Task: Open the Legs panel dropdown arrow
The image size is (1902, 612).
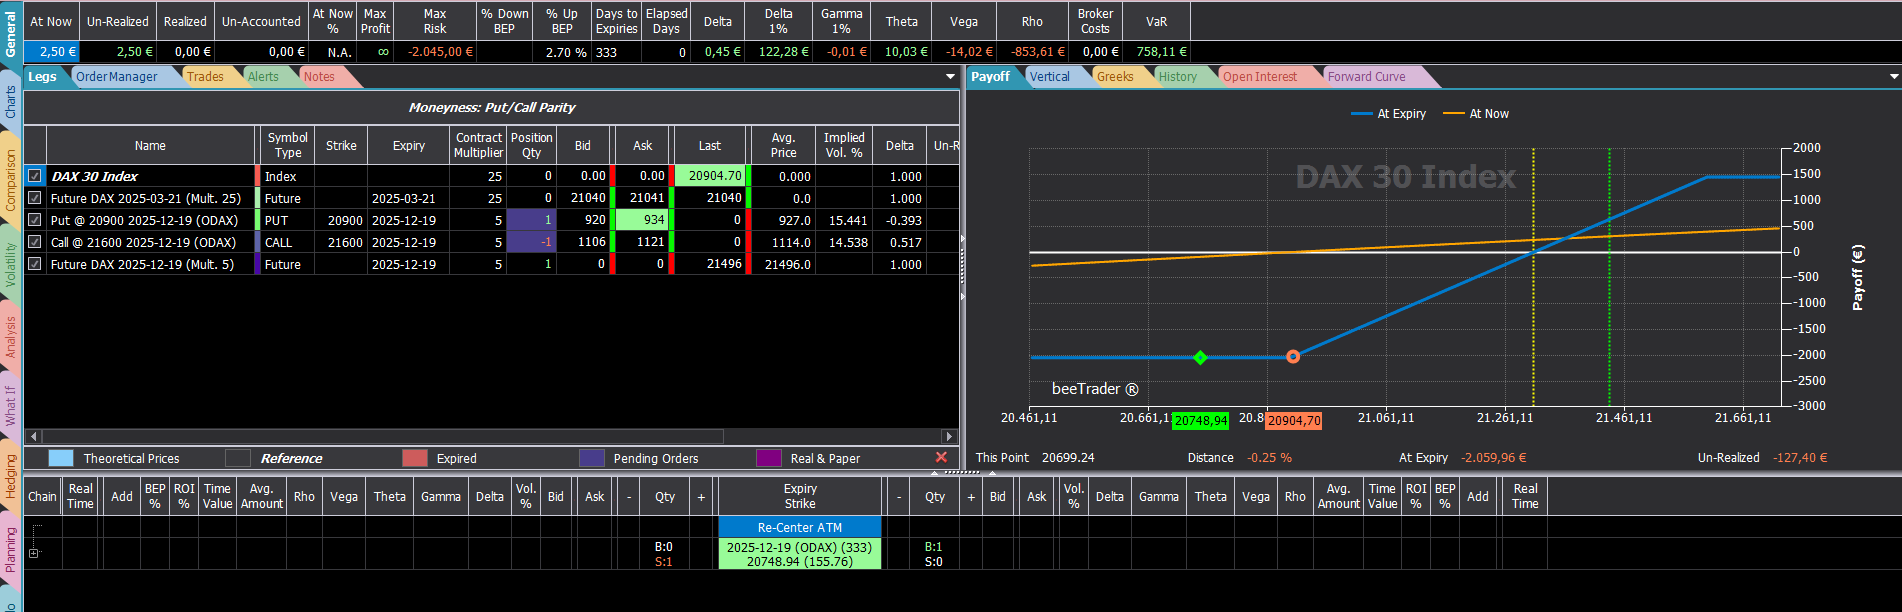Action: (x=950, y=77)
